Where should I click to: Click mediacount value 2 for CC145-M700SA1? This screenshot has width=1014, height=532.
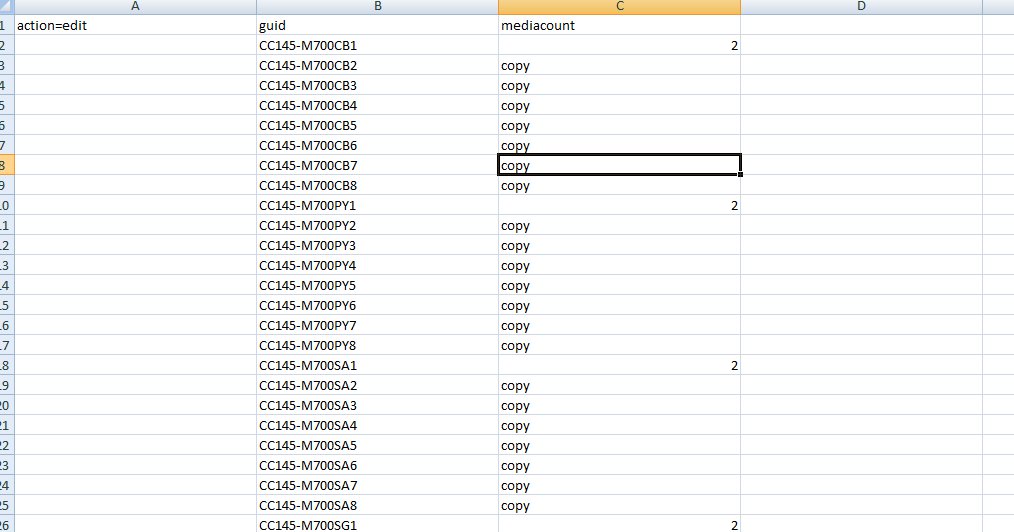click(x=620, y=365)
